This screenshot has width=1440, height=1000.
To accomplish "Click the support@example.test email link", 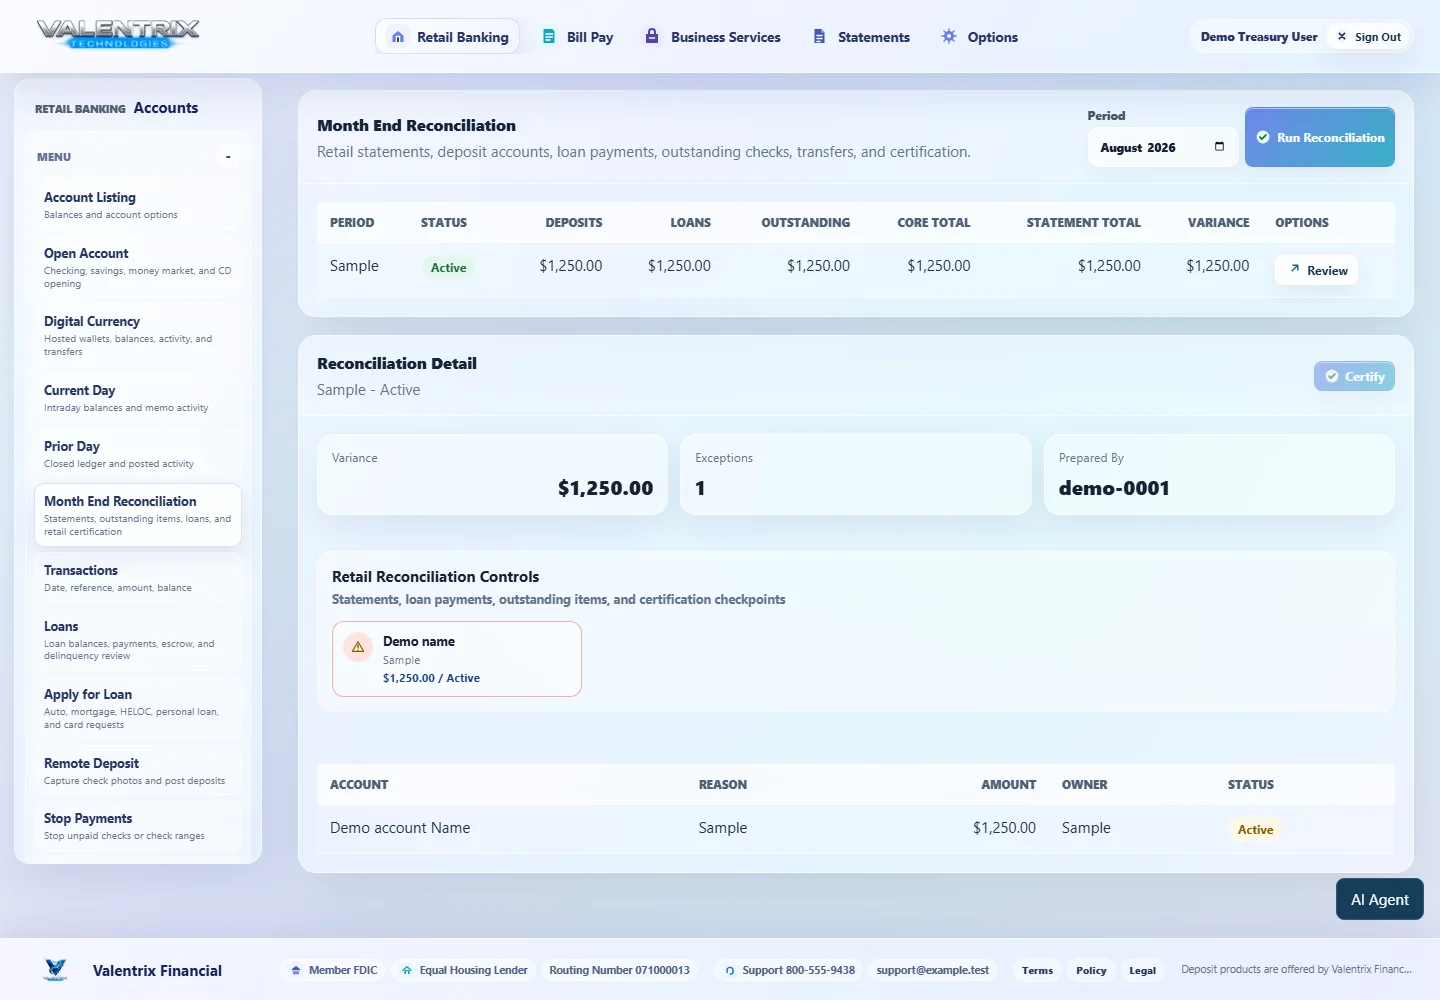I will click(933, 970).
